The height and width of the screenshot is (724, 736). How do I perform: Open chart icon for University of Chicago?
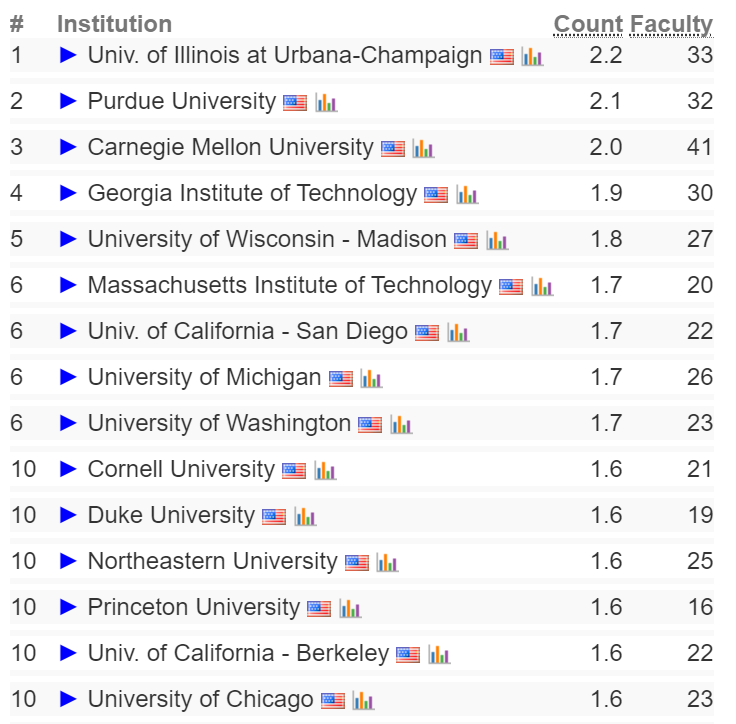tap(363, 701)
